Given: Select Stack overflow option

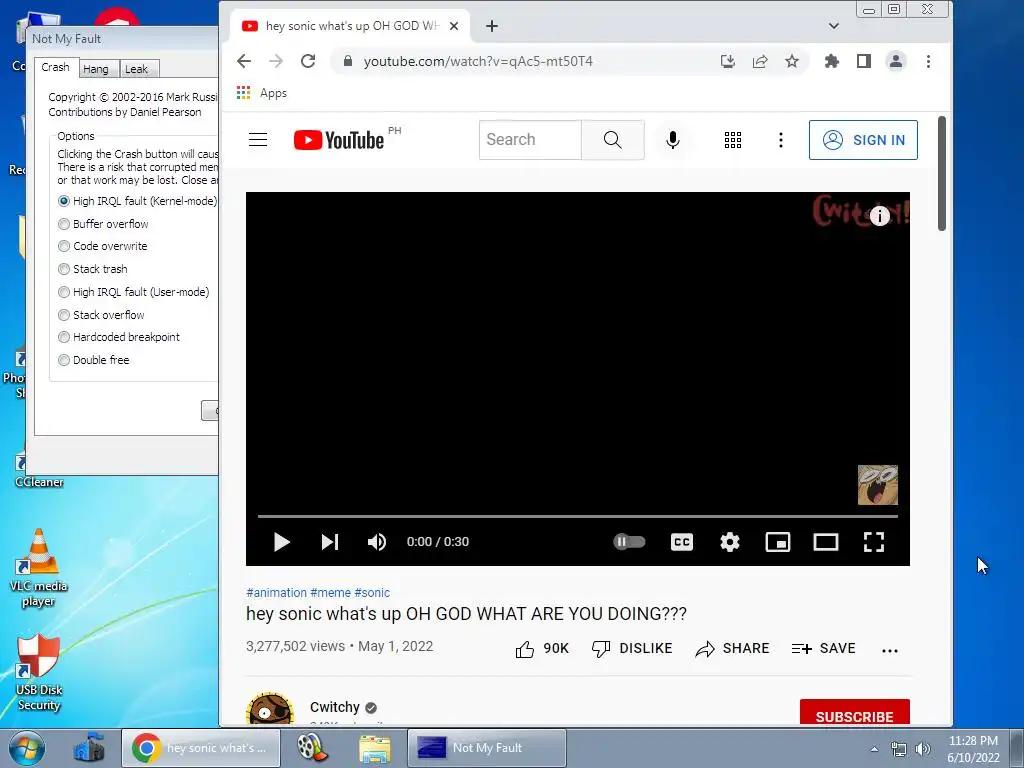Looking at the screenshot, I should [101, 315].
